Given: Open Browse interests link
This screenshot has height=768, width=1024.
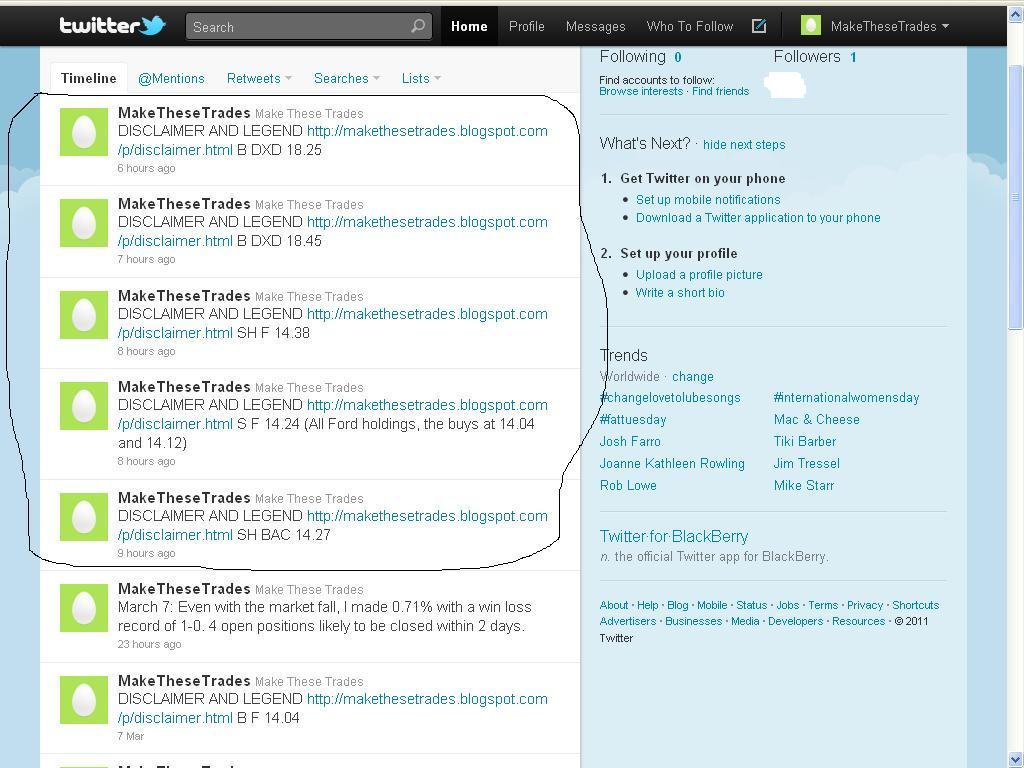Looking at the screenshot, I should (x=641, y=91).
